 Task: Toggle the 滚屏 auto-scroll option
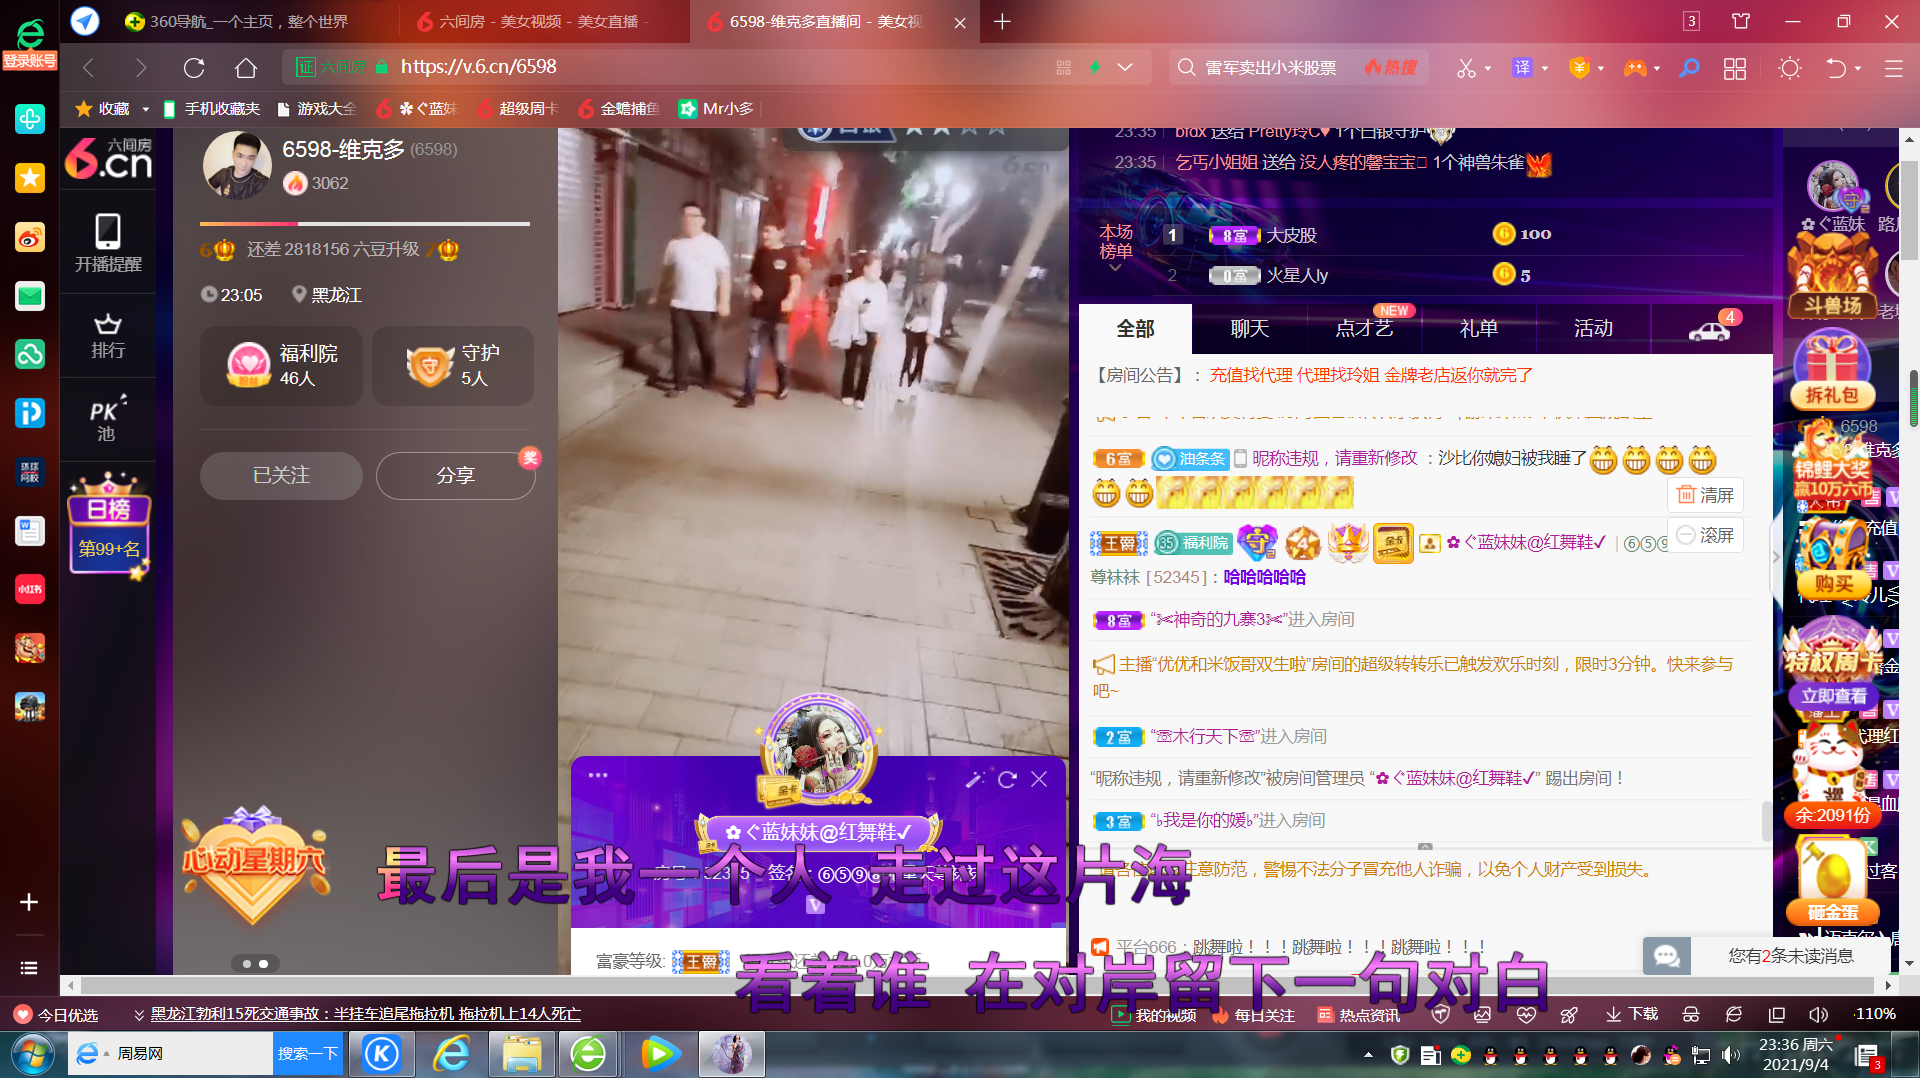tap(1705, 535)
